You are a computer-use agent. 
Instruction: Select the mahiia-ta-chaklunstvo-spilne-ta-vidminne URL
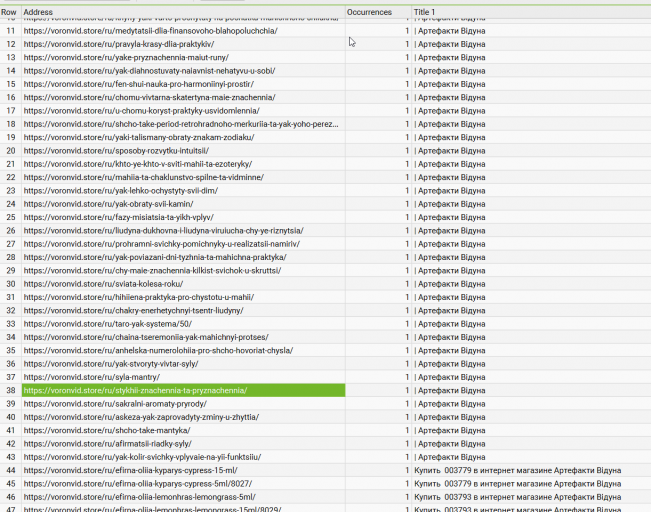pyautogui.click(x=143, y=177)
